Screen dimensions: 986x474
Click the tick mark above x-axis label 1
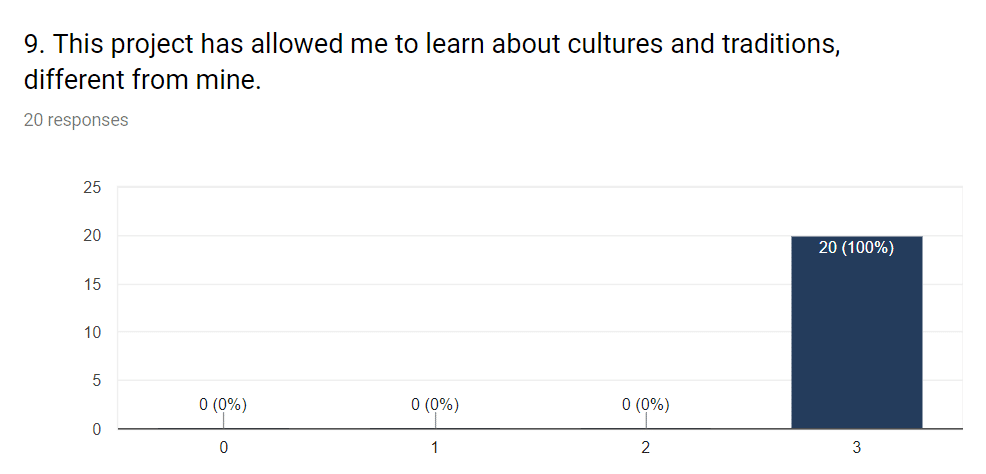435,421
